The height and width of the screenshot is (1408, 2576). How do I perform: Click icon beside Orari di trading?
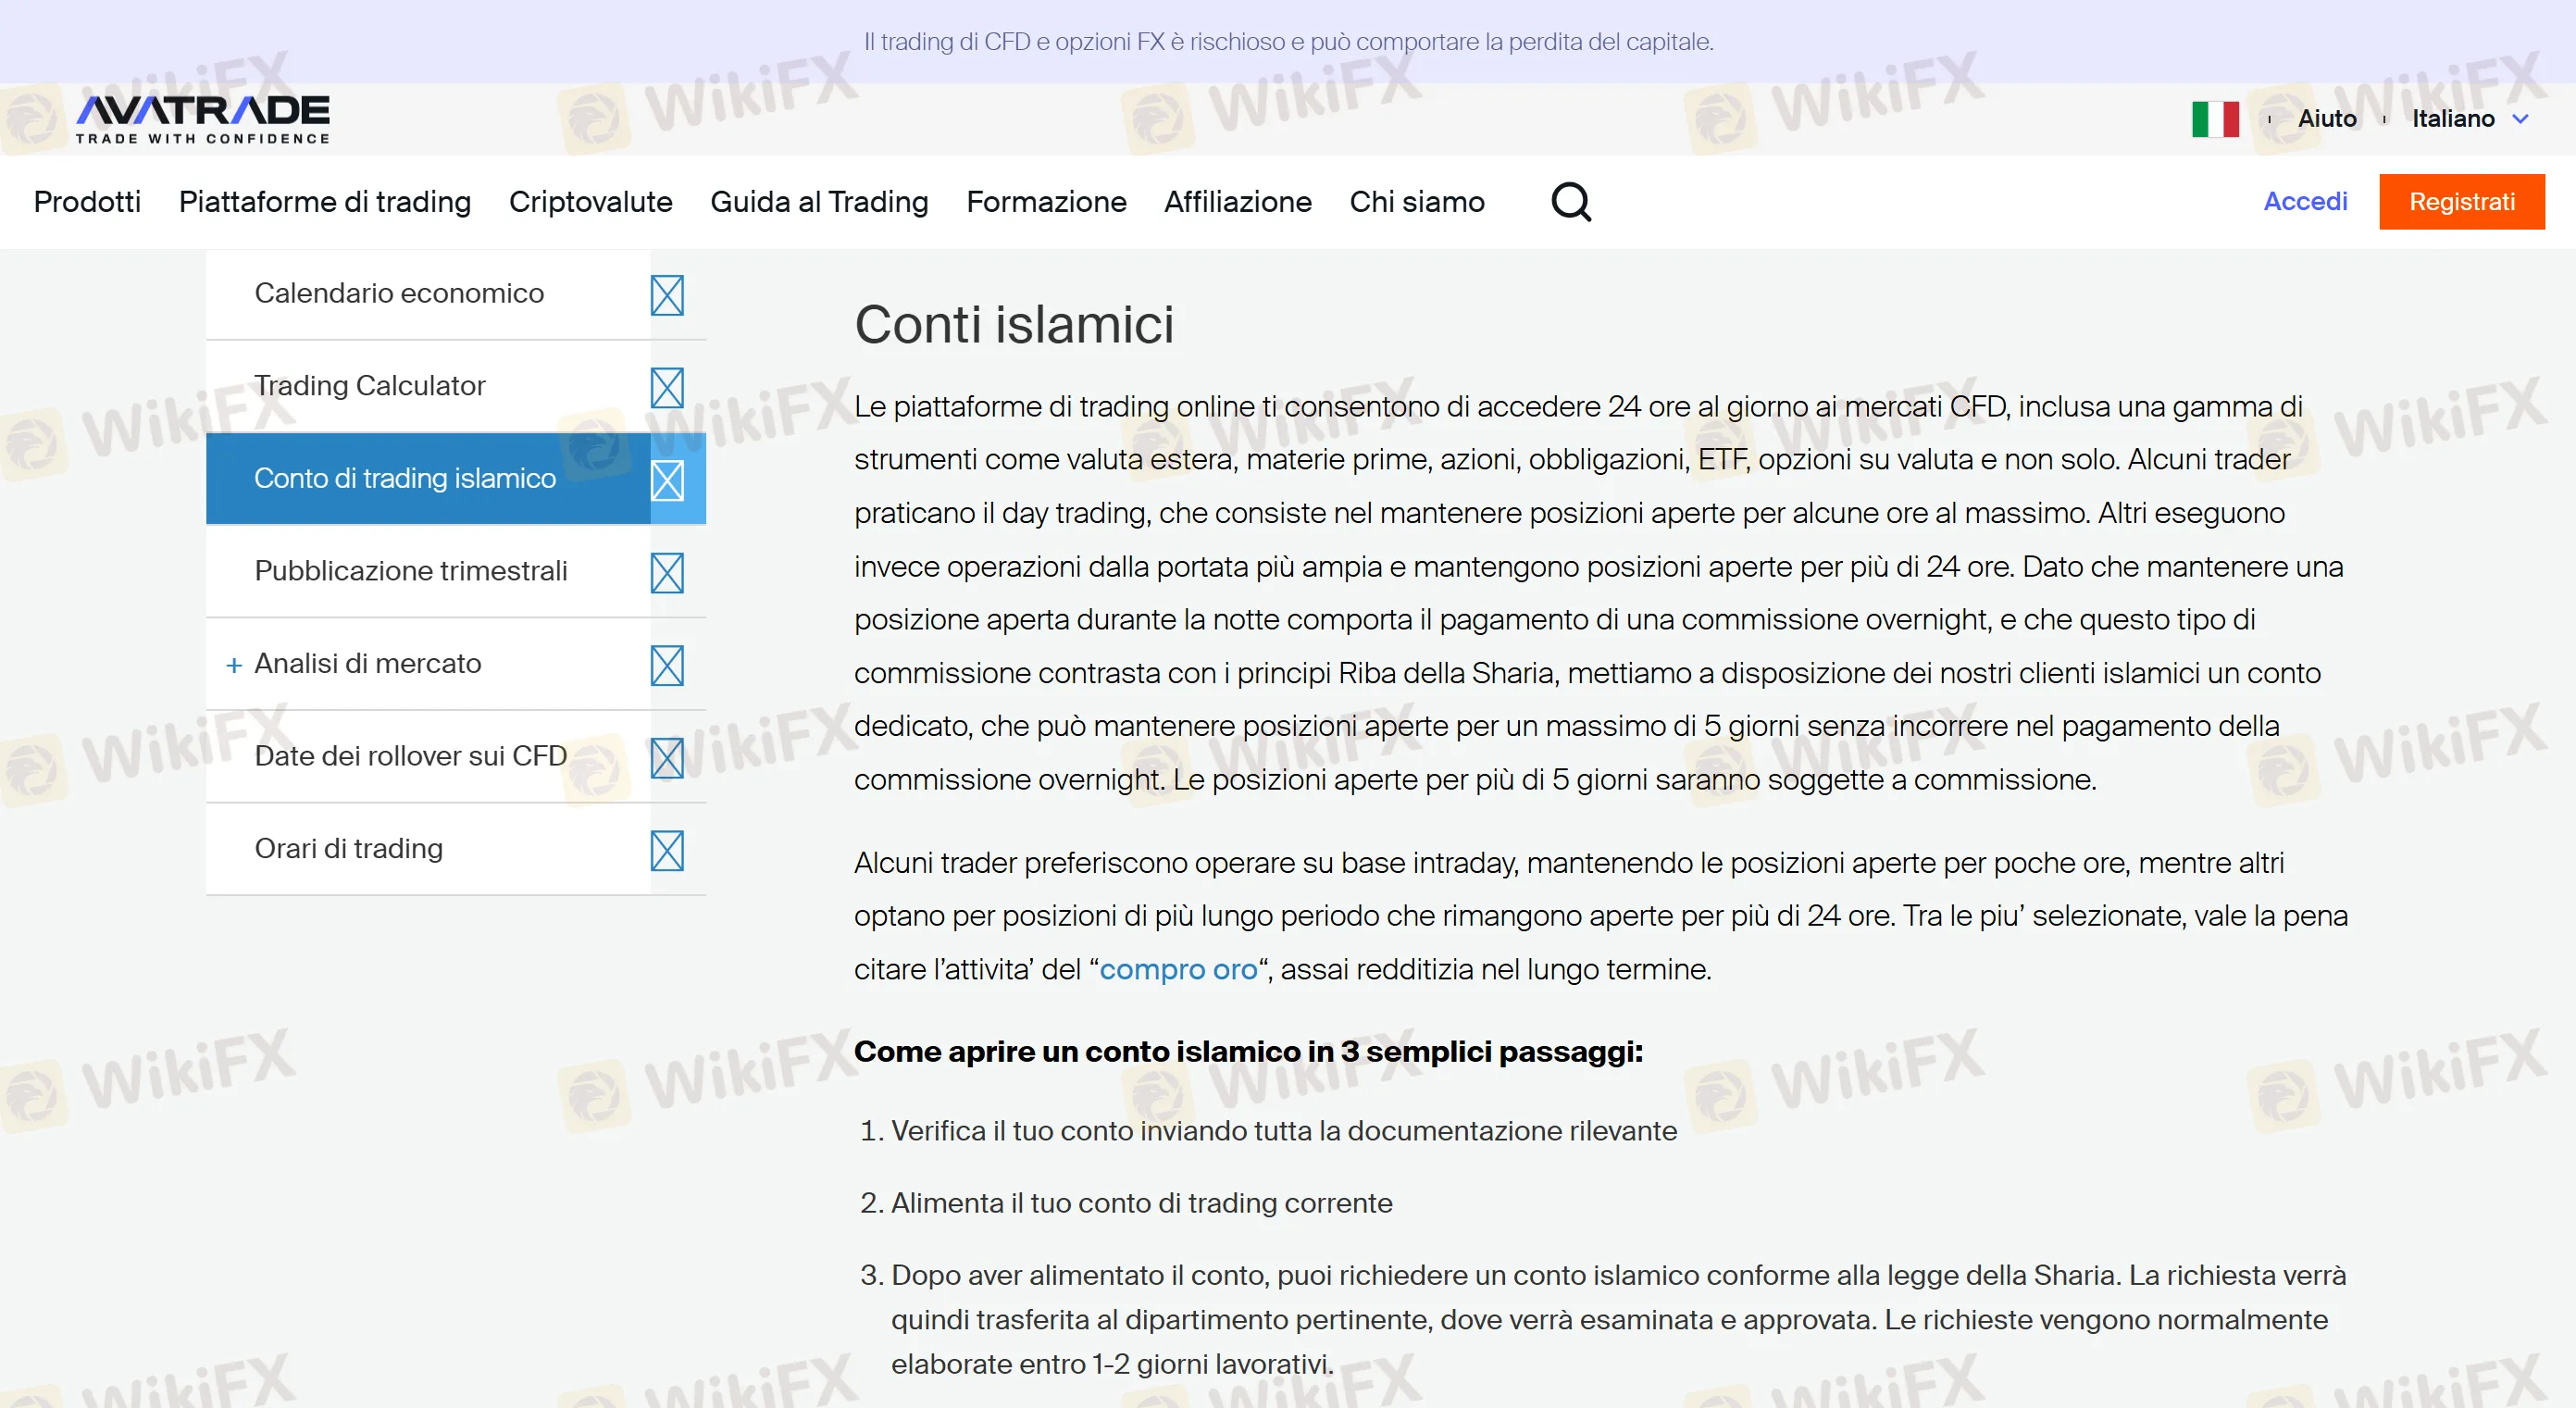coord(667,850)
